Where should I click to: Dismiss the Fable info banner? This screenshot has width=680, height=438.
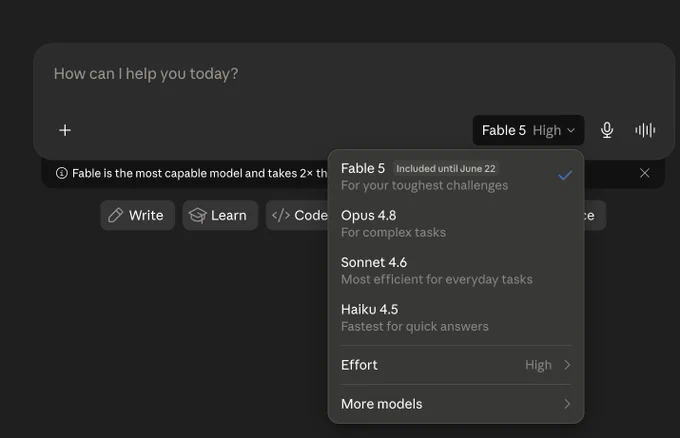point(644,173)
